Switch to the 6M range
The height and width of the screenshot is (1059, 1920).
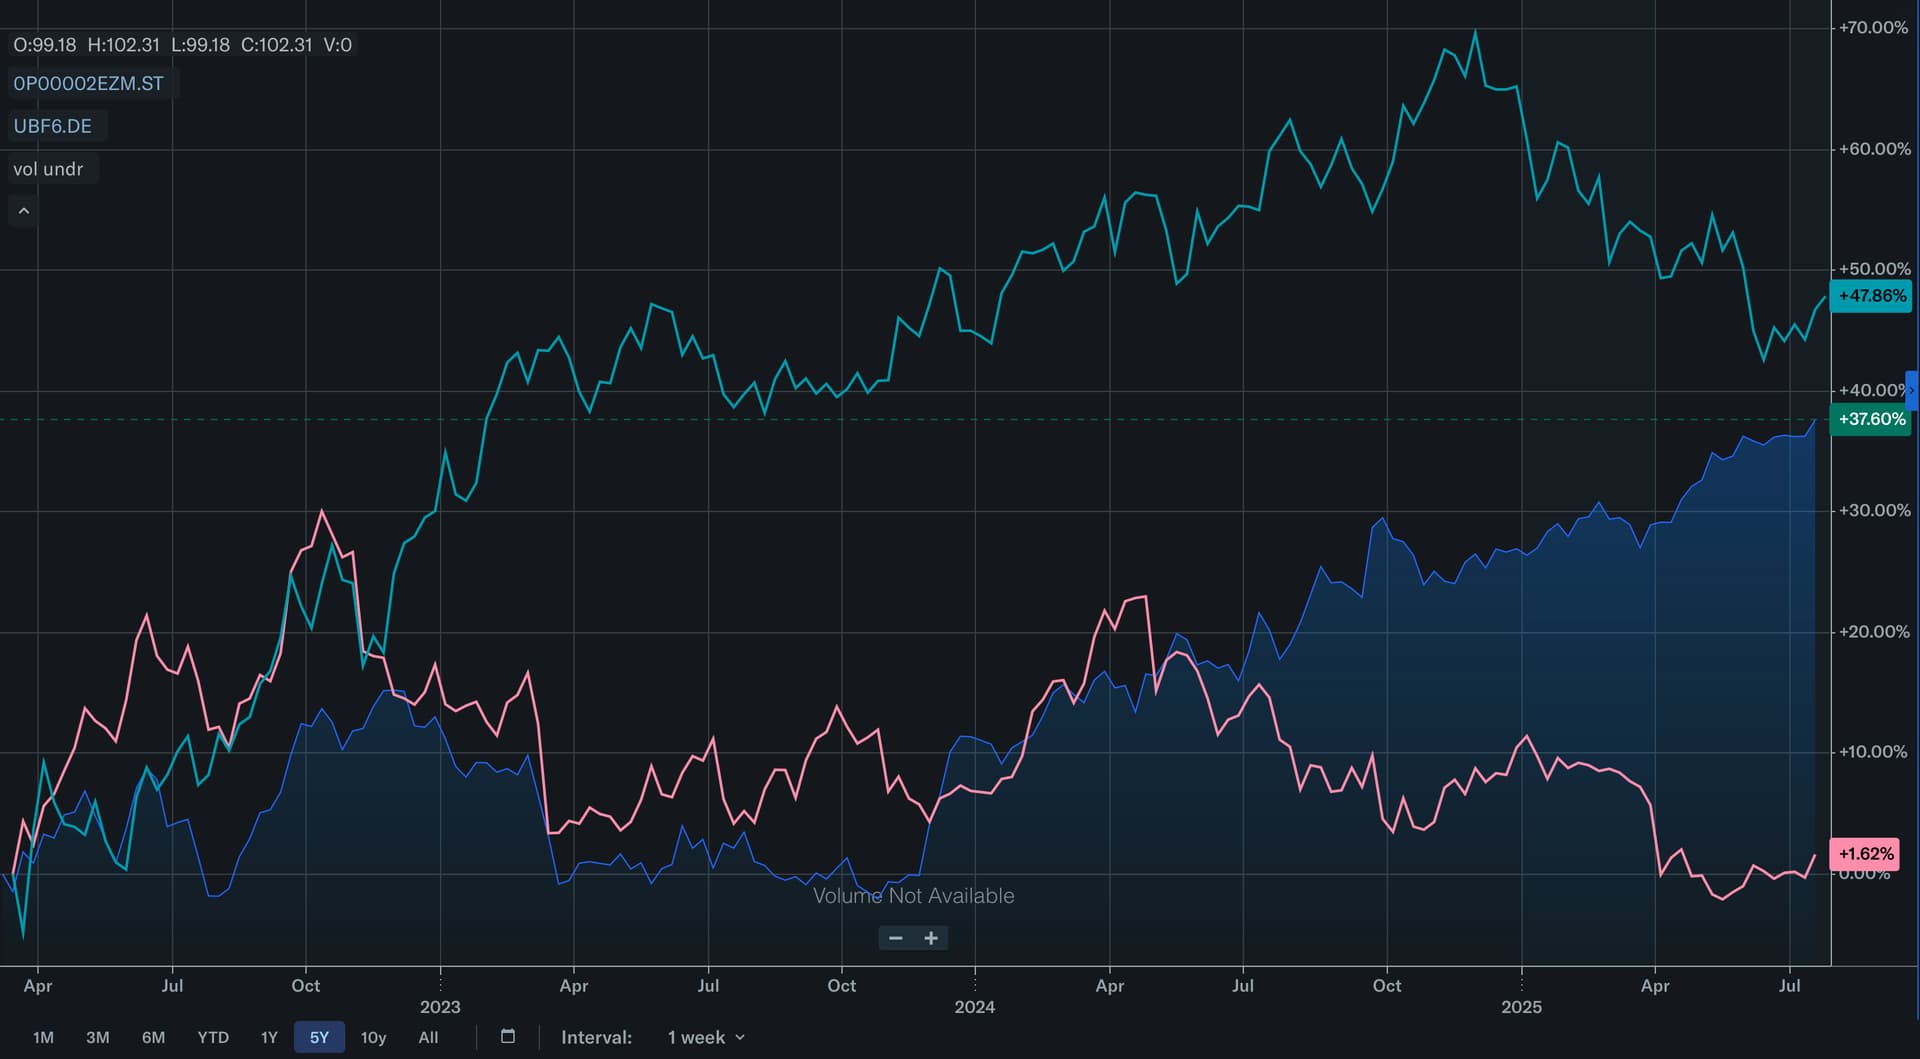(x=153, y=1037)
